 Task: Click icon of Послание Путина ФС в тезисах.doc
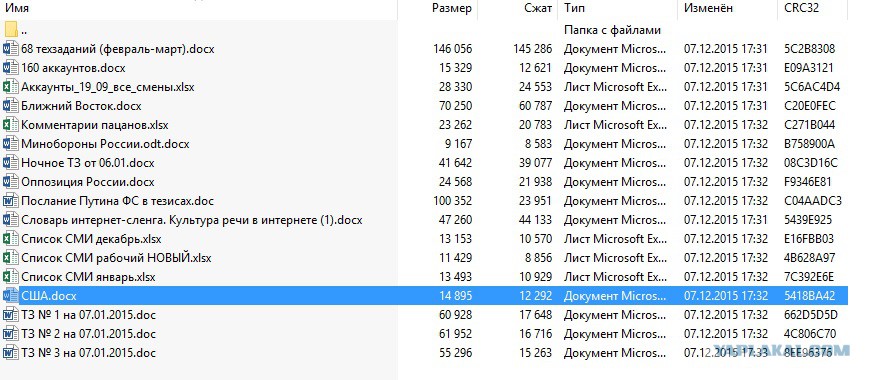[x=11, y=201]
